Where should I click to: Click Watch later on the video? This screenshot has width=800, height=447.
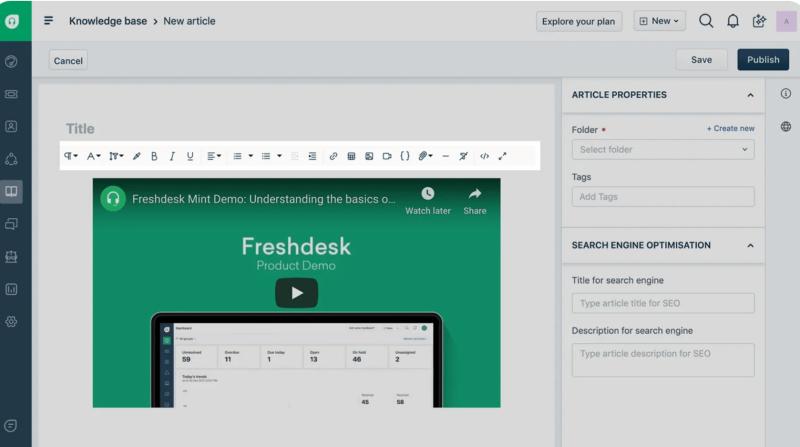tap(428, 201)
